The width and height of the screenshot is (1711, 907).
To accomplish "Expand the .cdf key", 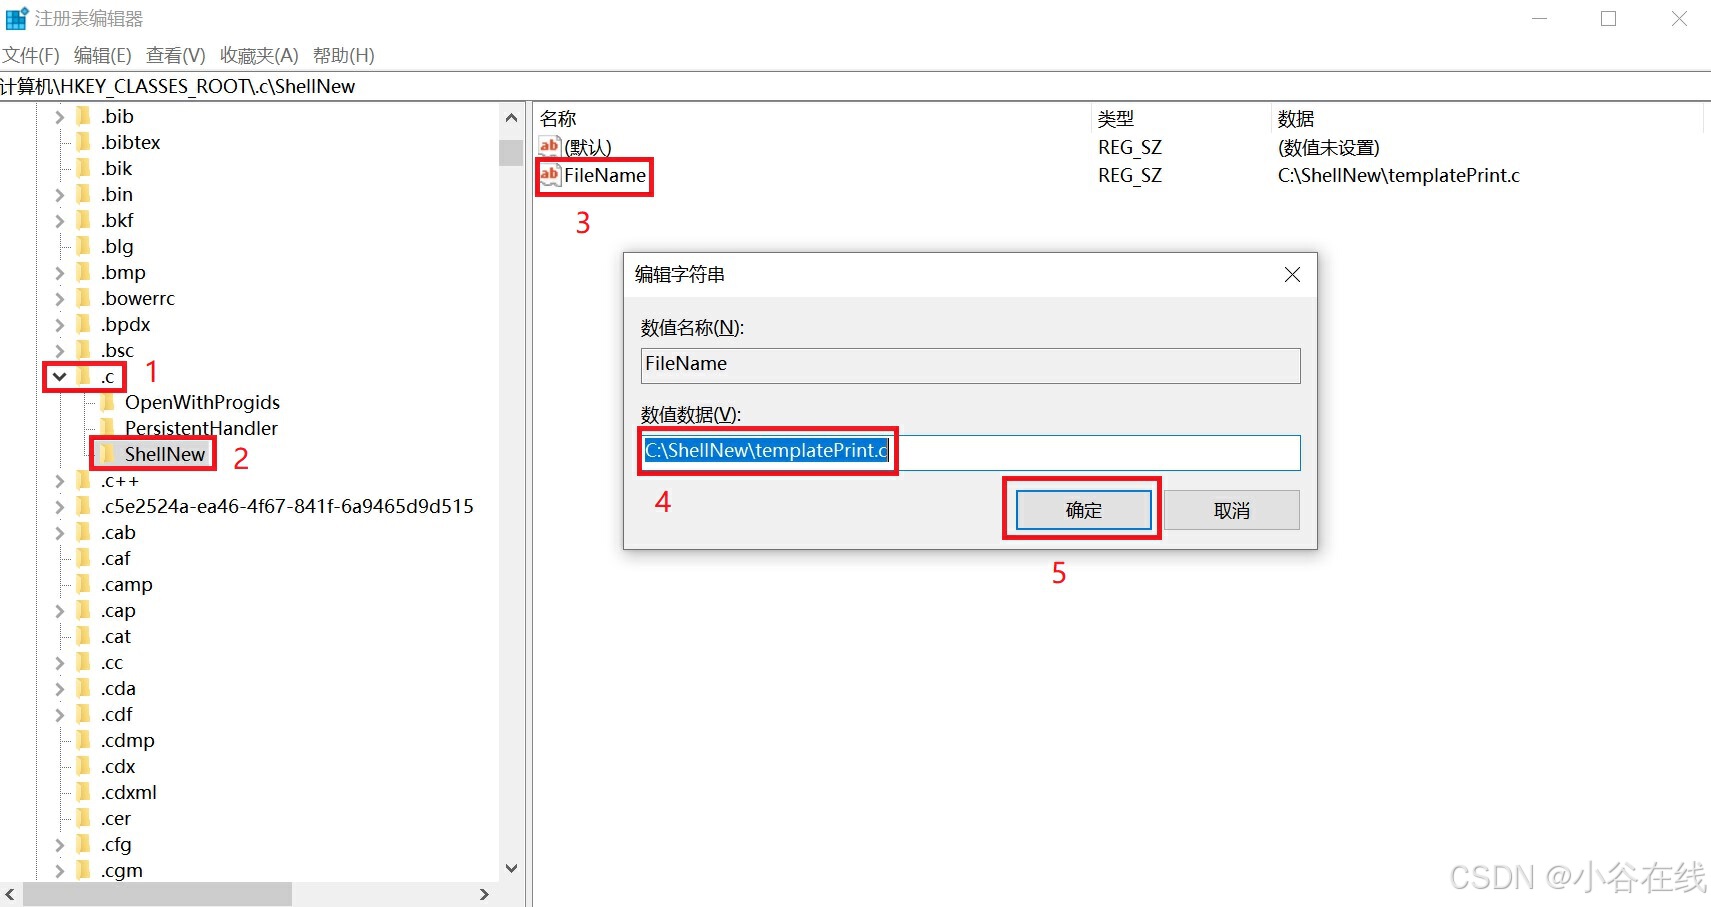I will point(60,715).
